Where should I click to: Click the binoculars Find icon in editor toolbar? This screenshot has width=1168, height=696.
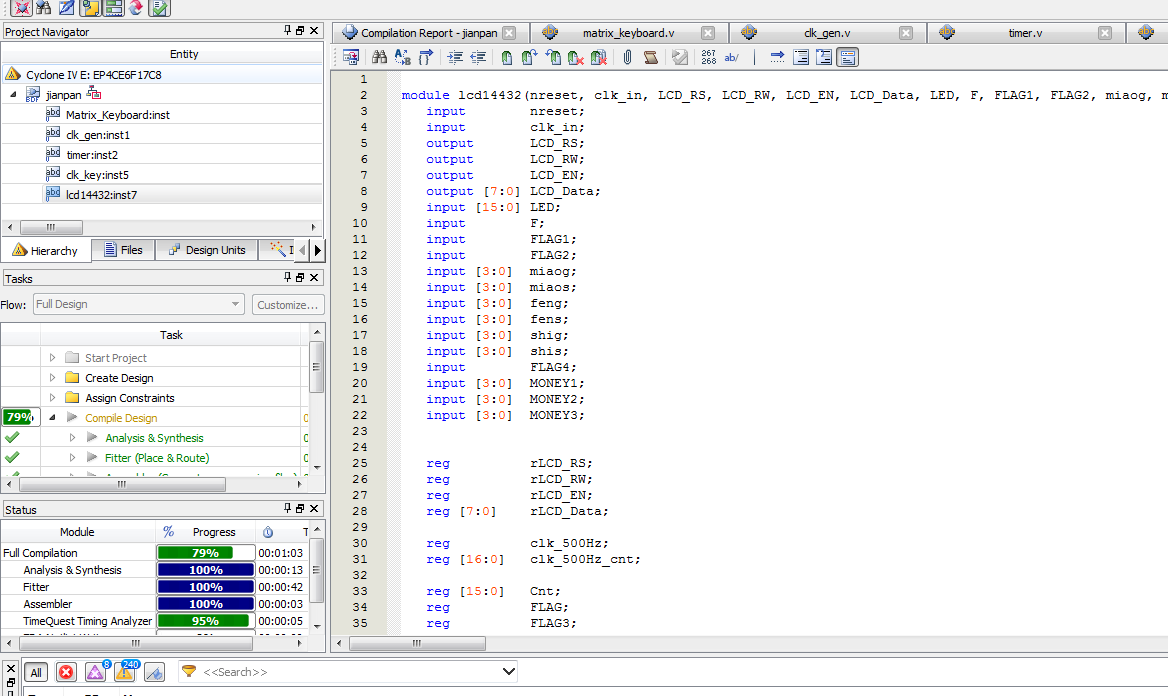click(x=379, y=58)
